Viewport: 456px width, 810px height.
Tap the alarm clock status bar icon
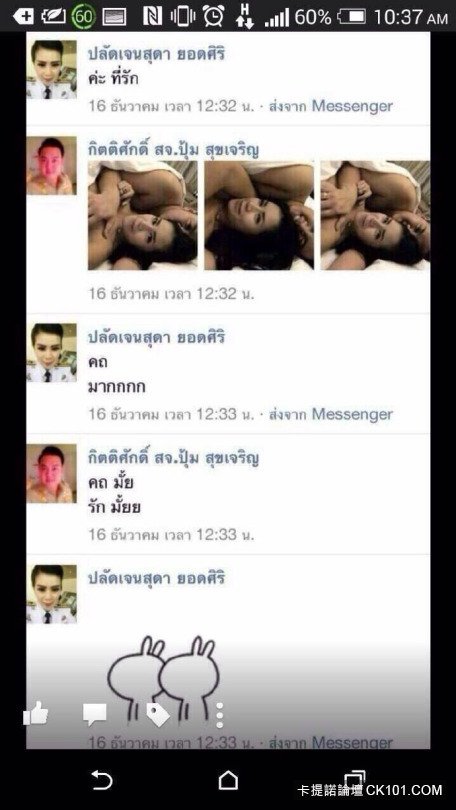point(213,16)
